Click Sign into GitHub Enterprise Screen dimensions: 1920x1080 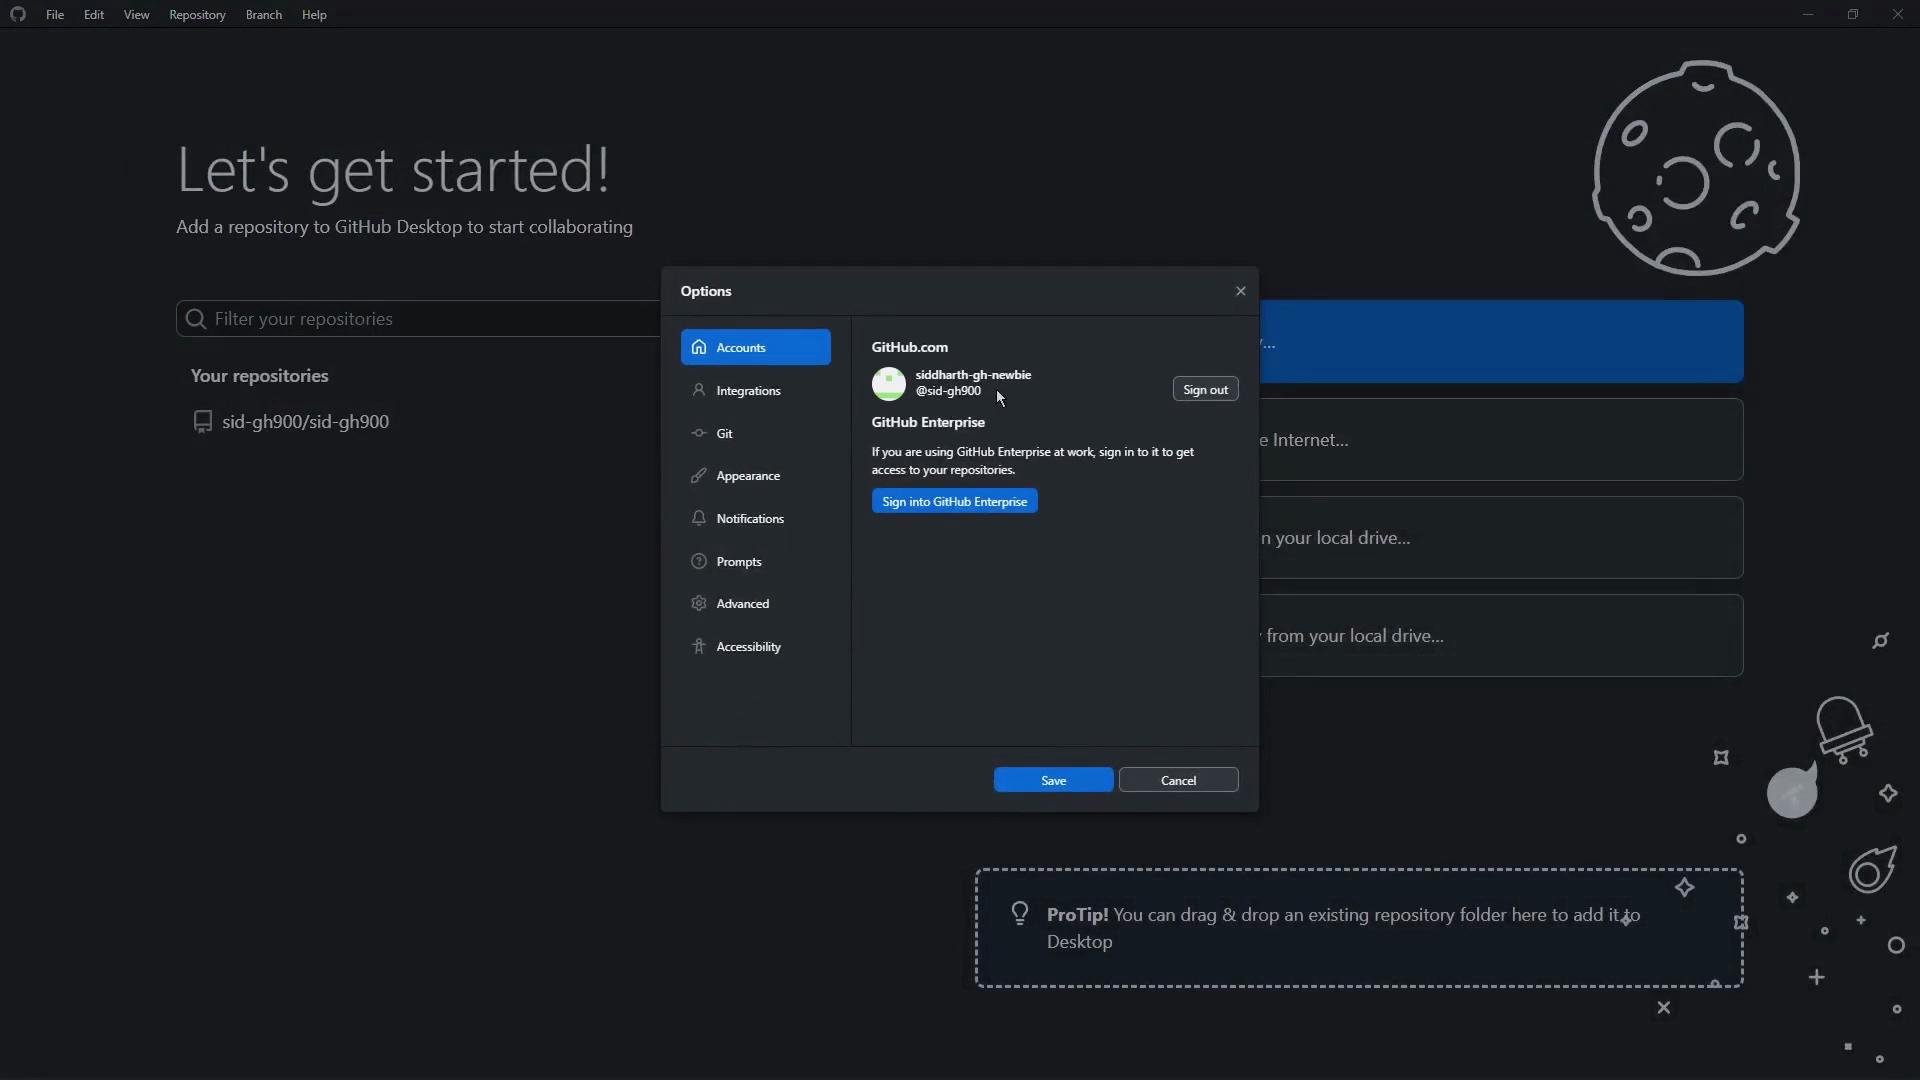pos(954,501)
